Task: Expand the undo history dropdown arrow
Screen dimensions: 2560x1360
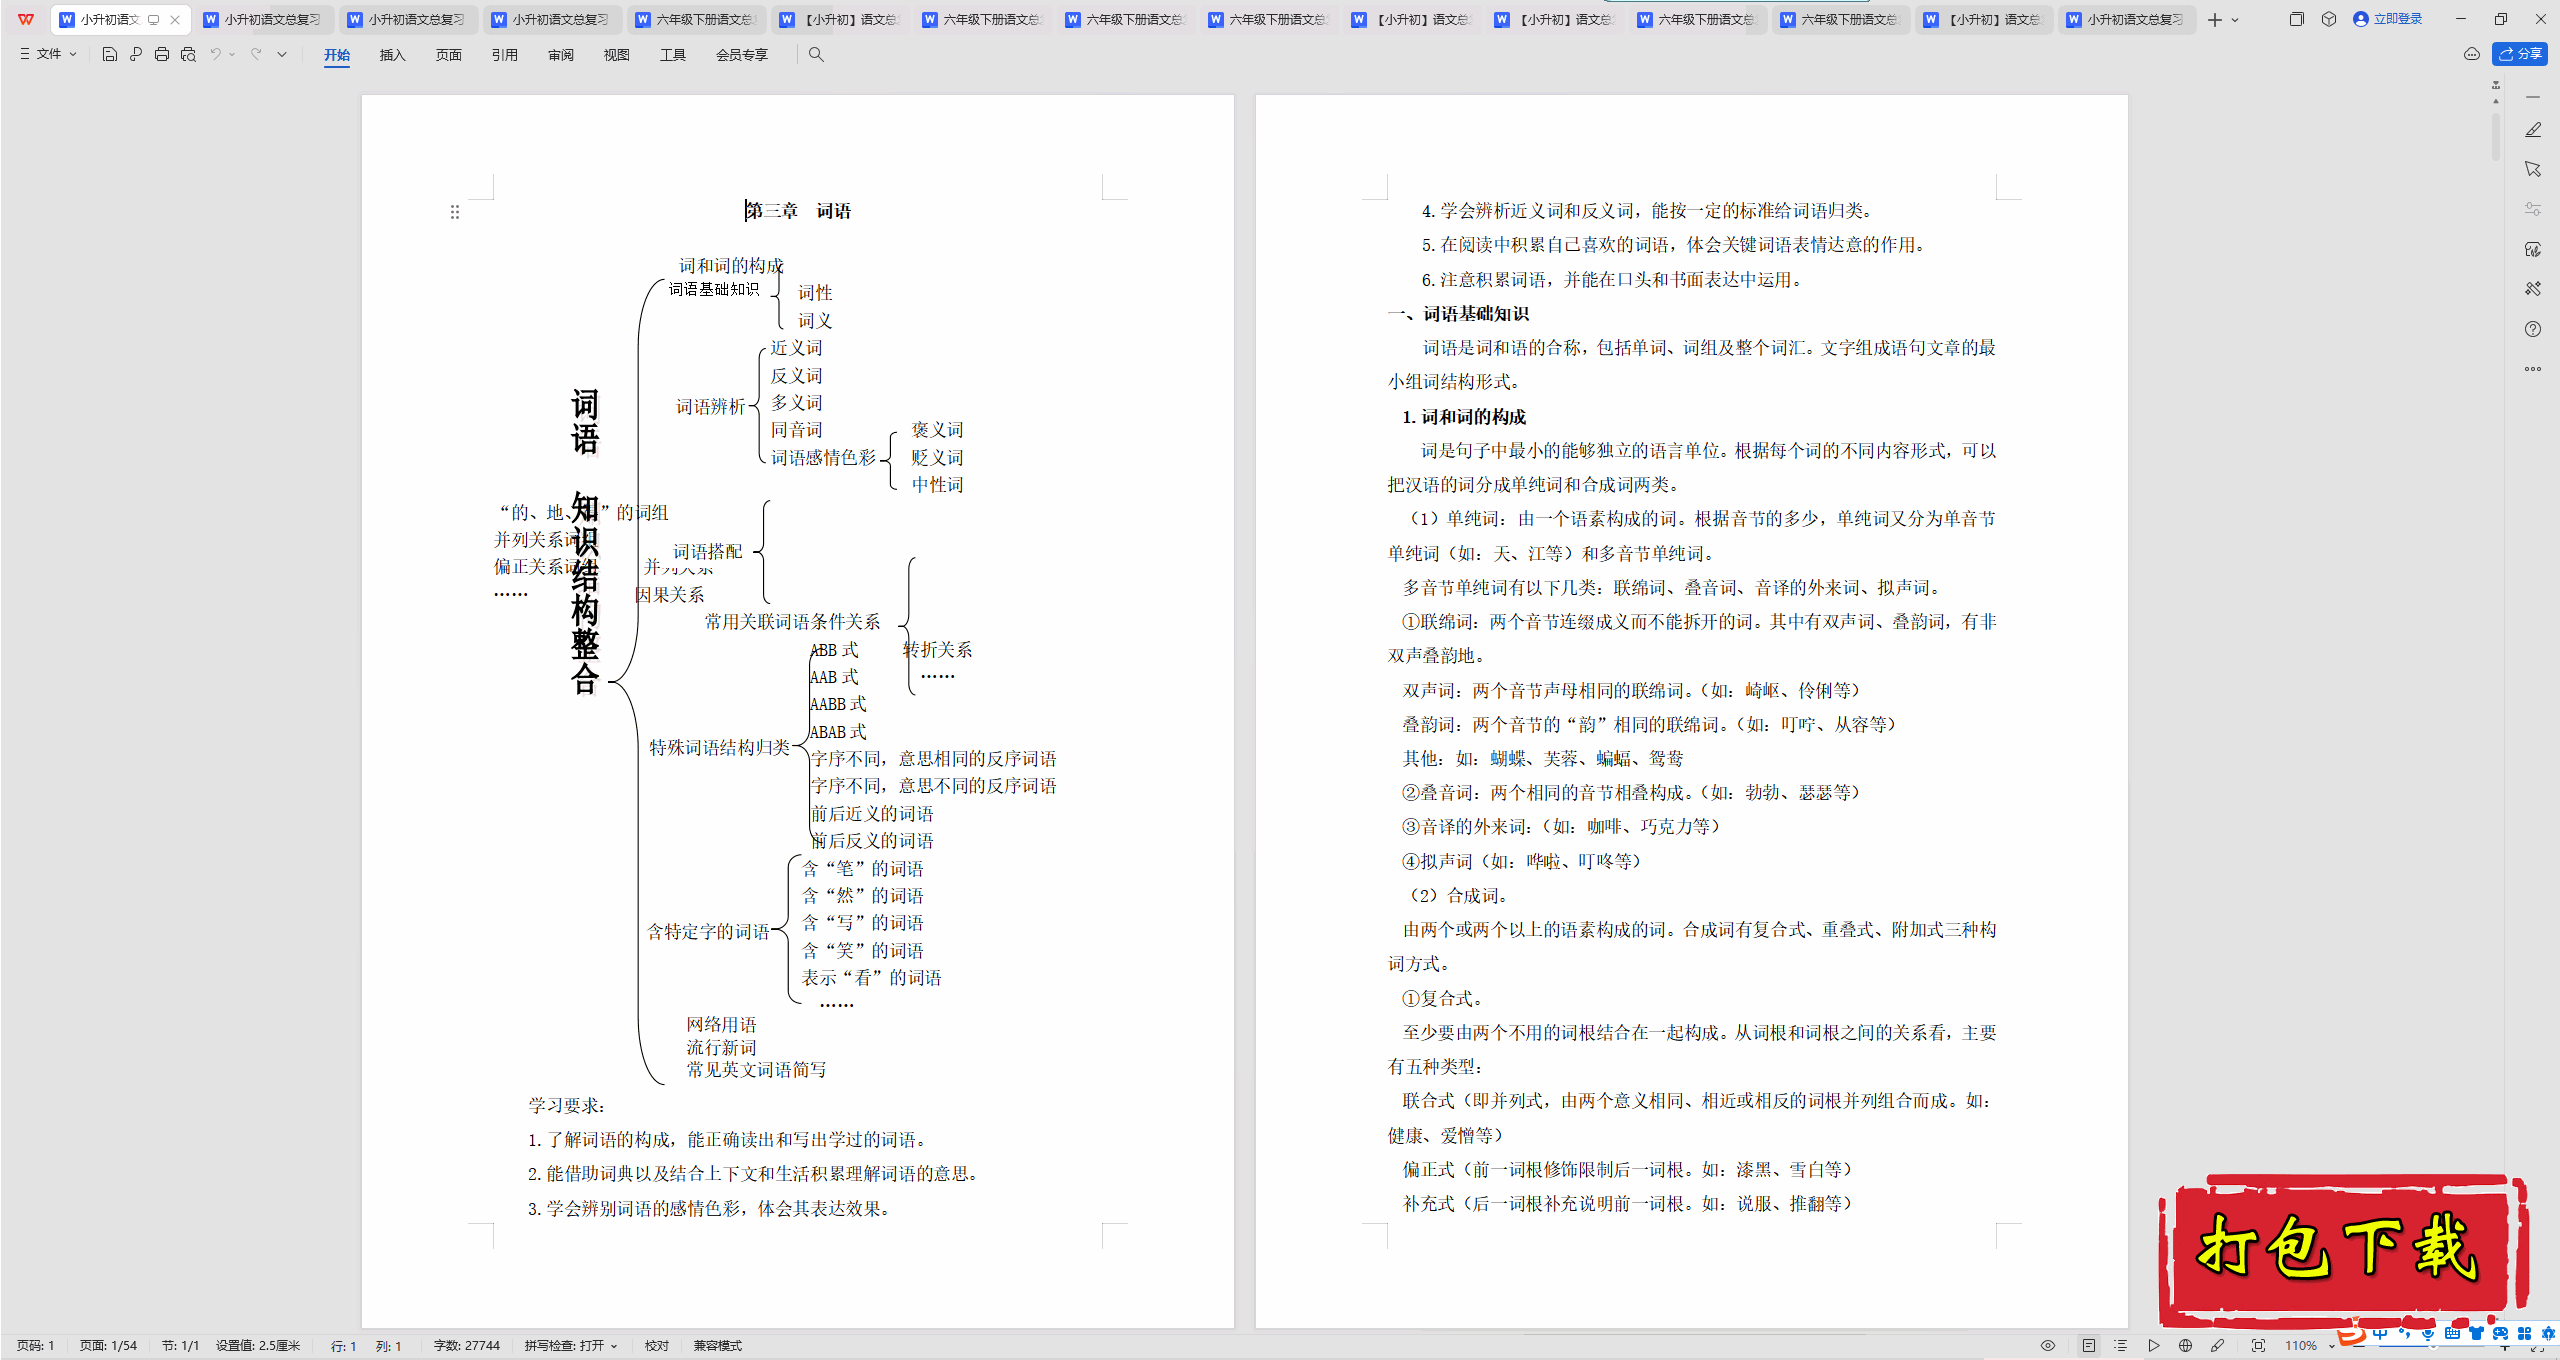Action: pyautogui.click(x=232, y=54)
